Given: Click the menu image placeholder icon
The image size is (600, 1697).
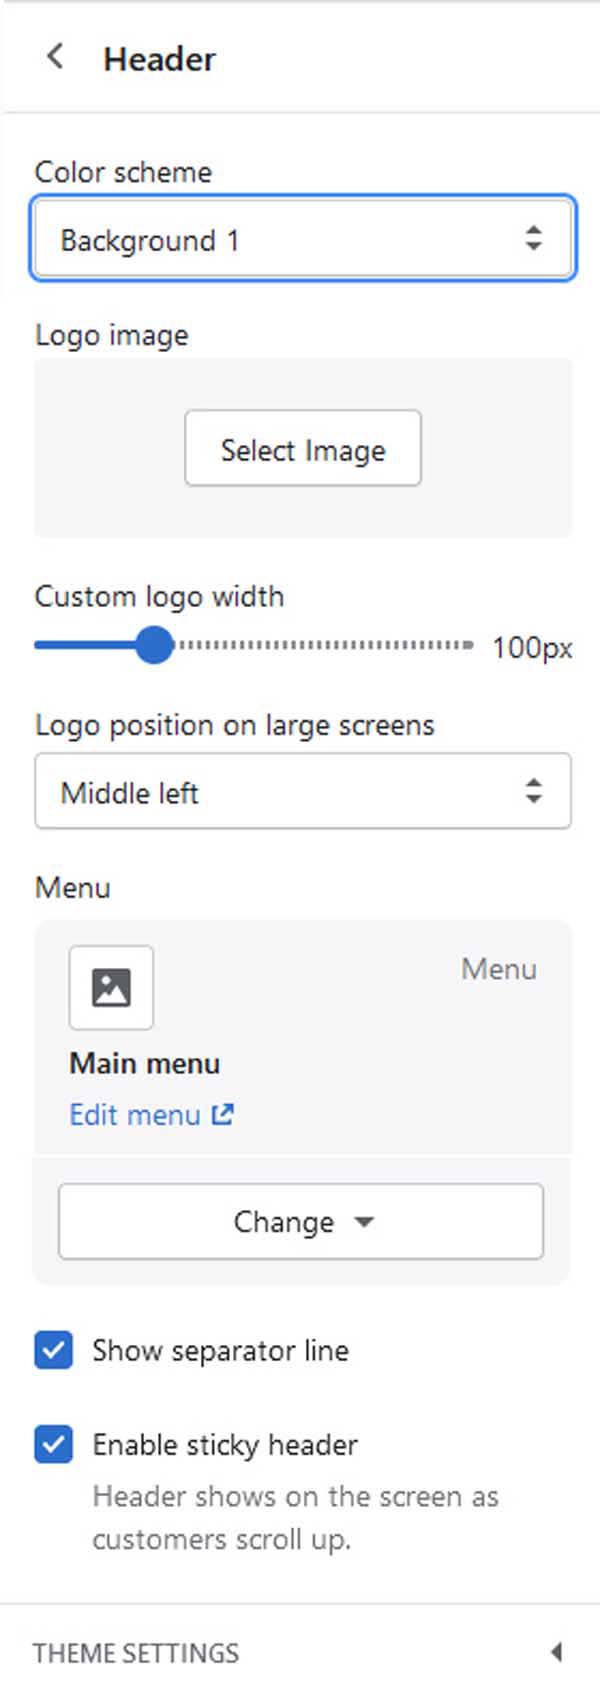Looking at the screenshot, I should tap(111, 987).
